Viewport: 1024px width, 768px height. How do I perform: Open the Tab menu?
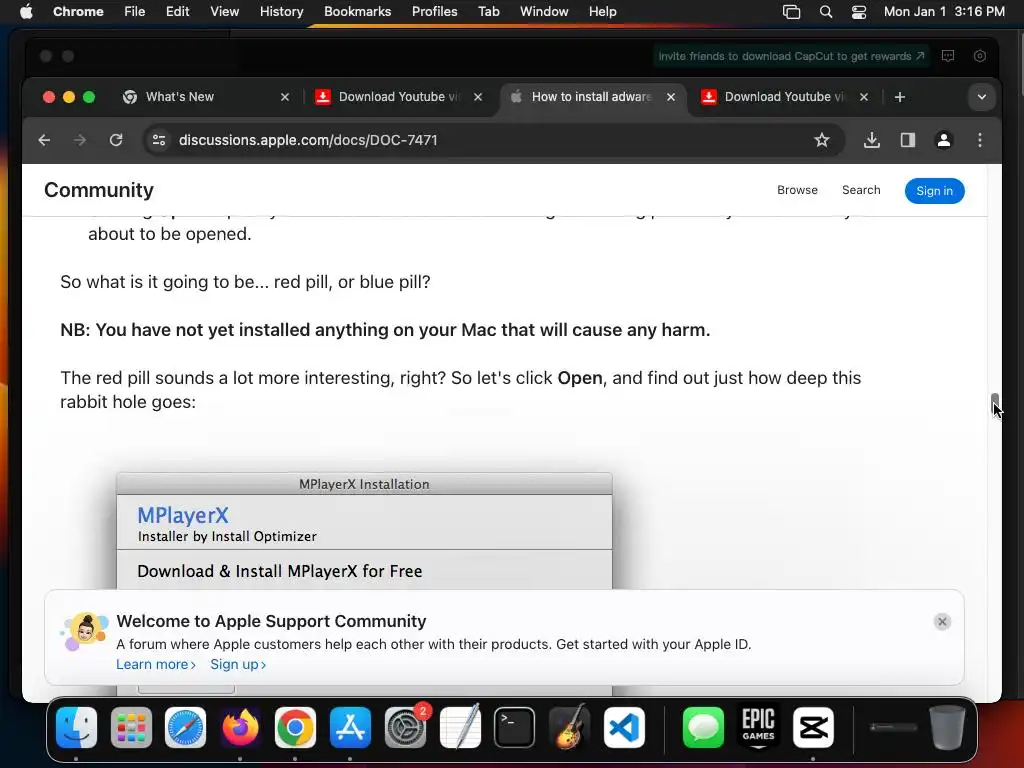pos(488,12)
